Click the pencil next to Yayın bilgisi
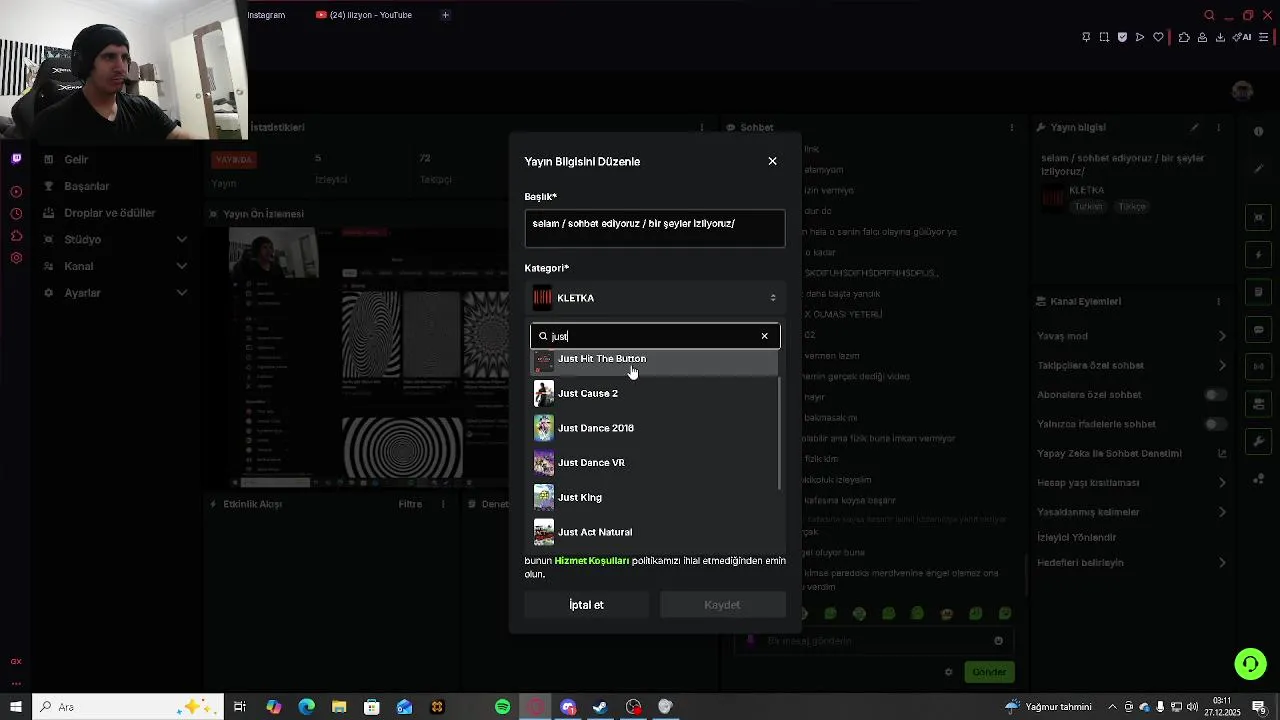Viewport: 1280px width, 720px height. point(1194,128)
